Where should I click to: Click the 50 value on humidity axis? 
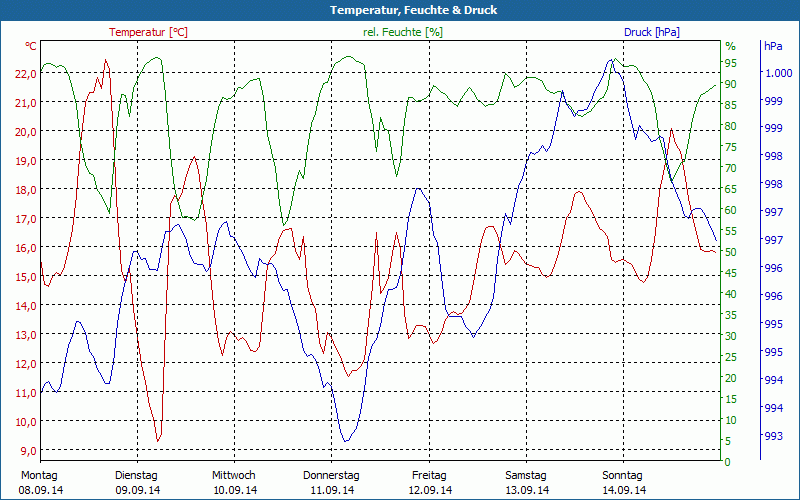tap(731, 252)
